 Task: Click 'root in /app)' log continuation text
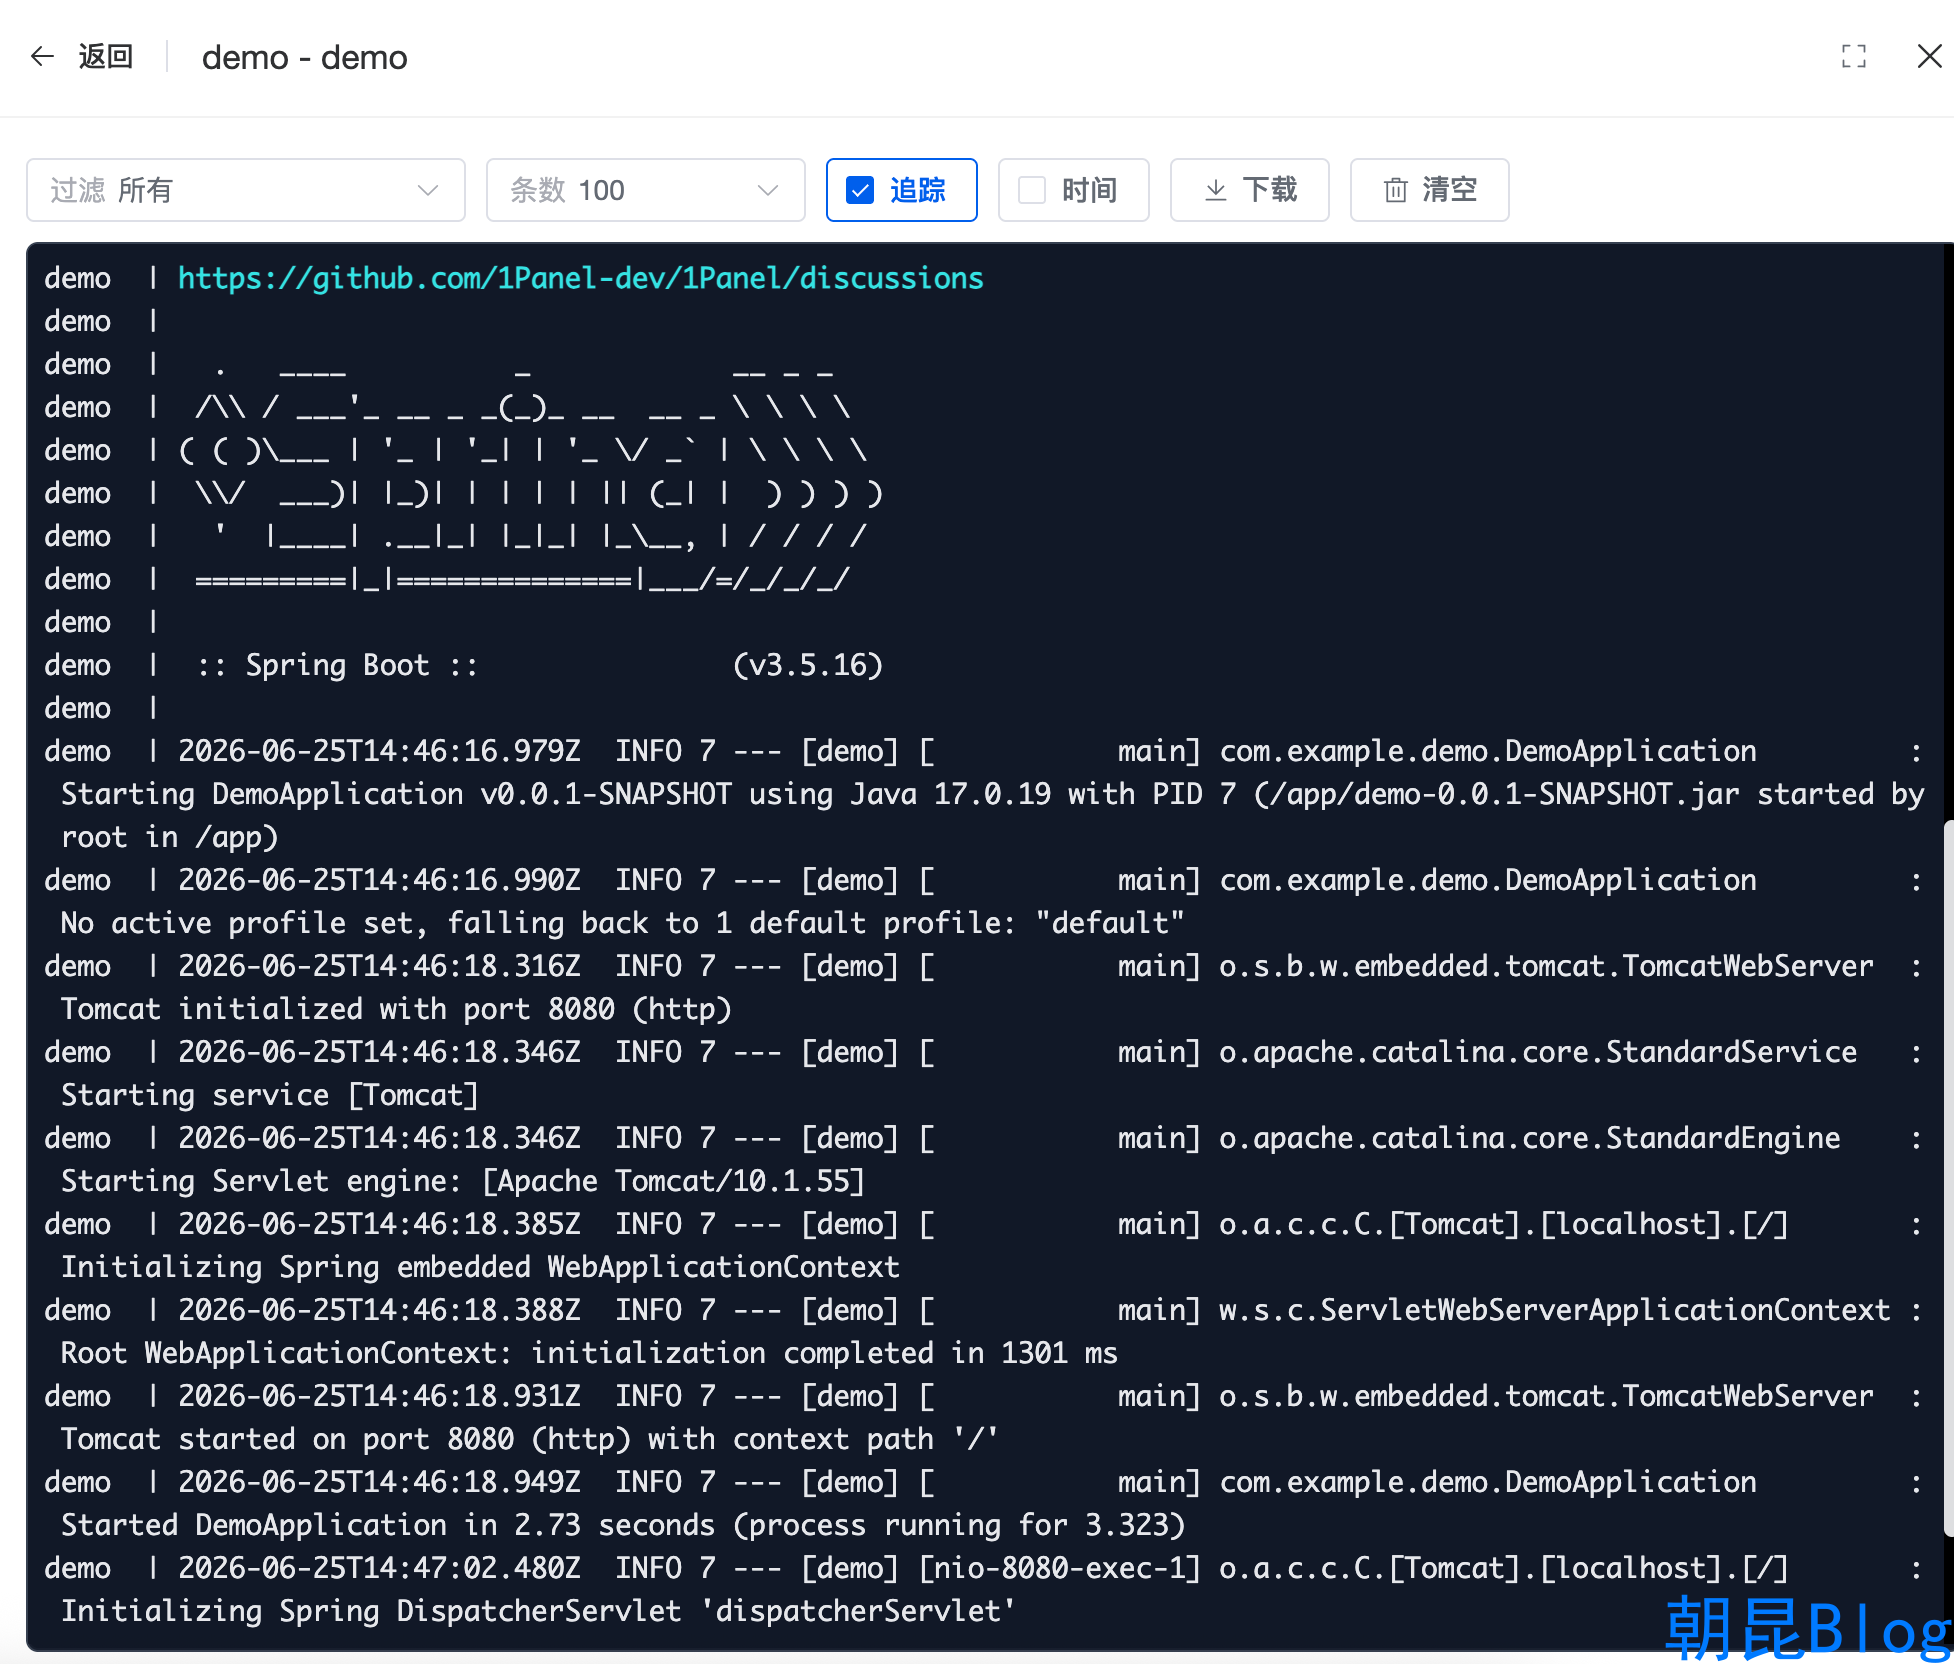coord(170,837)
